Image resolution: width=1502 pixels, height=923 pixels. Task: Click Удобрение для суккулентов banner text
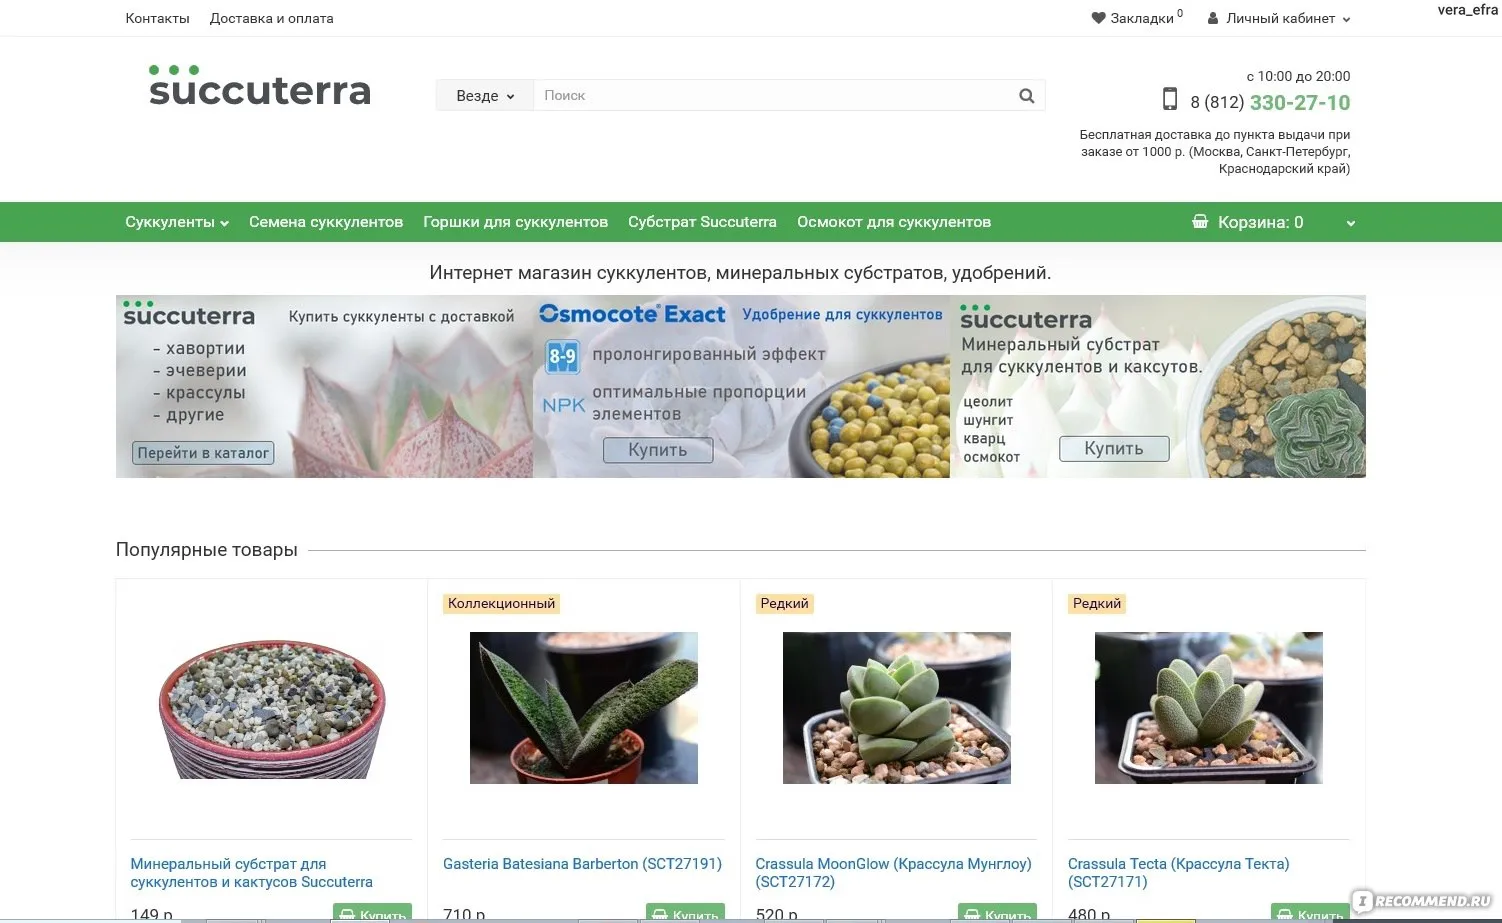(842, 315)
